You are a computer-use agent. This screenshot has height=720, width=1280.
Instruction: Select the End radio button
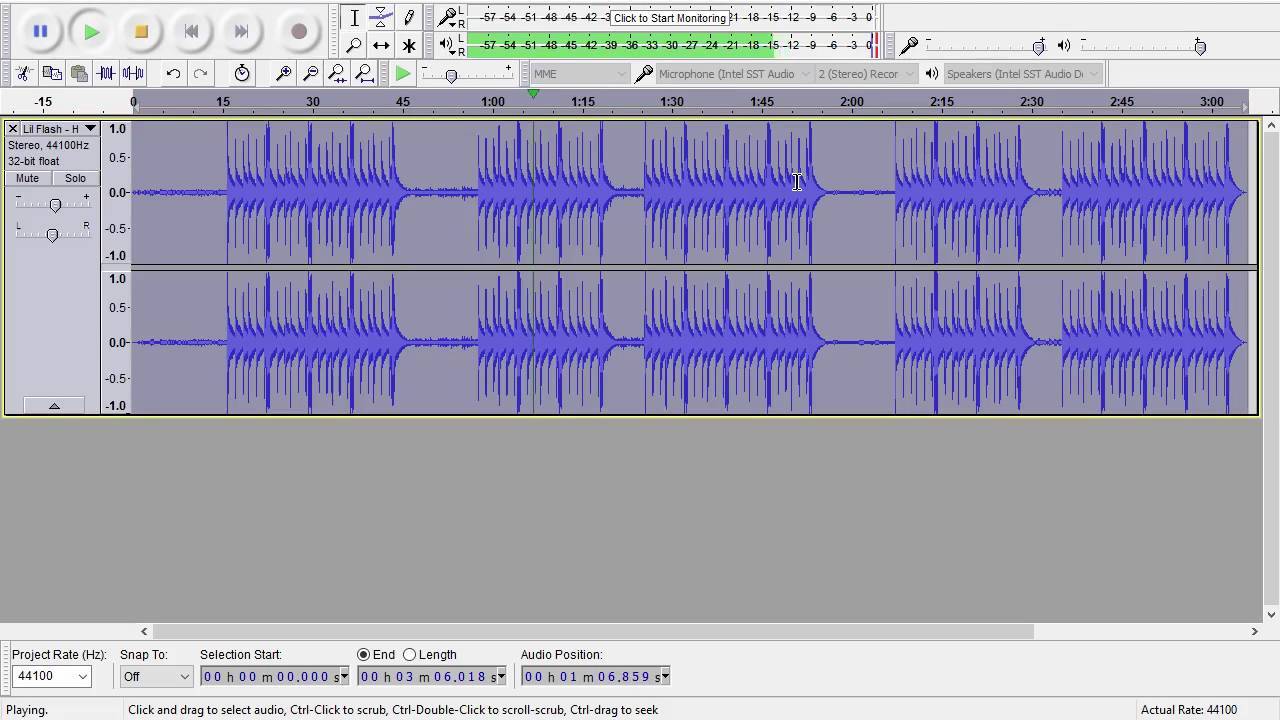coord(364,655)
